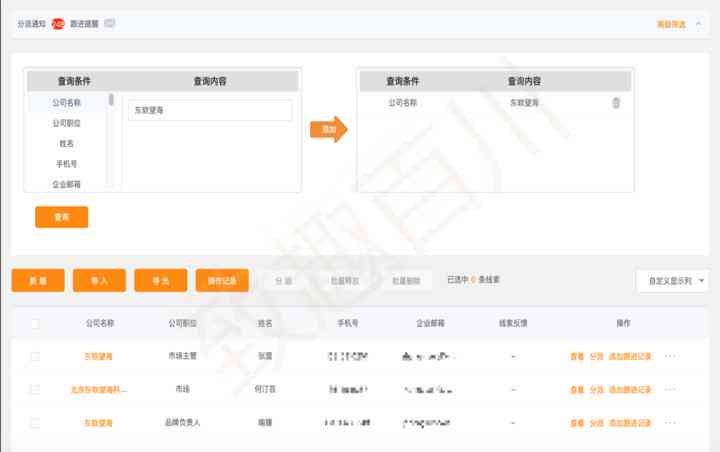Open 操作记录 operation log
This screenshot has height=452, width=720.
click(x=222, y=280)
